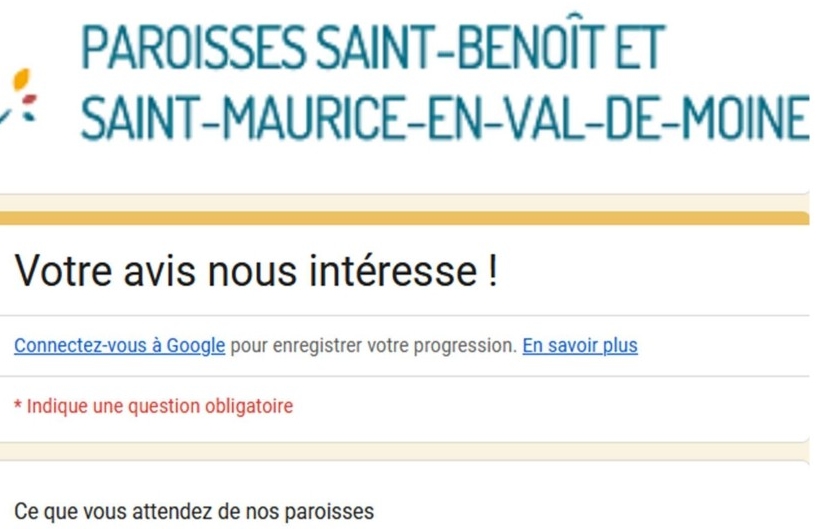The width and height of the screenshot is (818, 529).
Task: Click "Ce que vous attendez de nos paroisses" heading
Action: (194, 512)
